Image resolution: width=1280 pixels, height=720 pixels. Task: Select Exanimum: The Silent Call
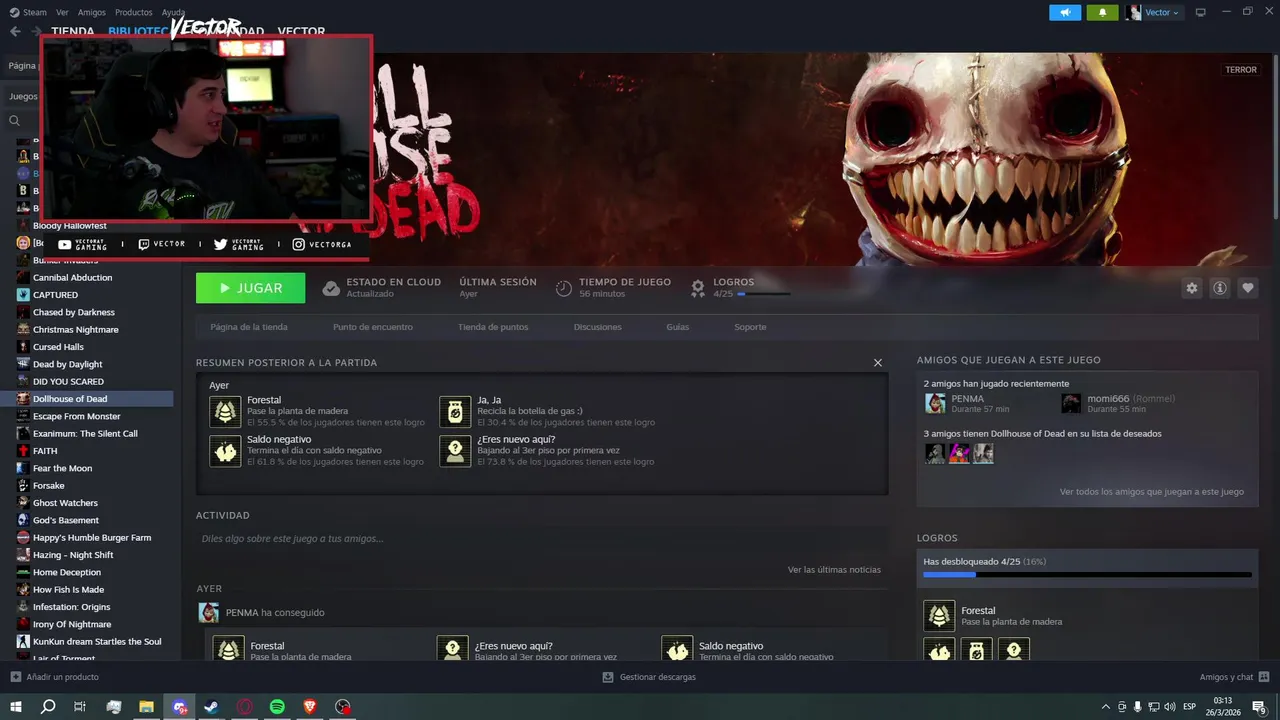point(87,434)
